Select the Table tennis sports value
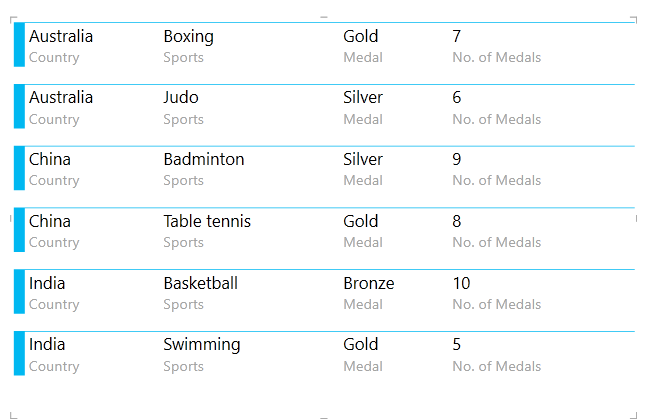The image size is (647, 420). coord(207,222)
